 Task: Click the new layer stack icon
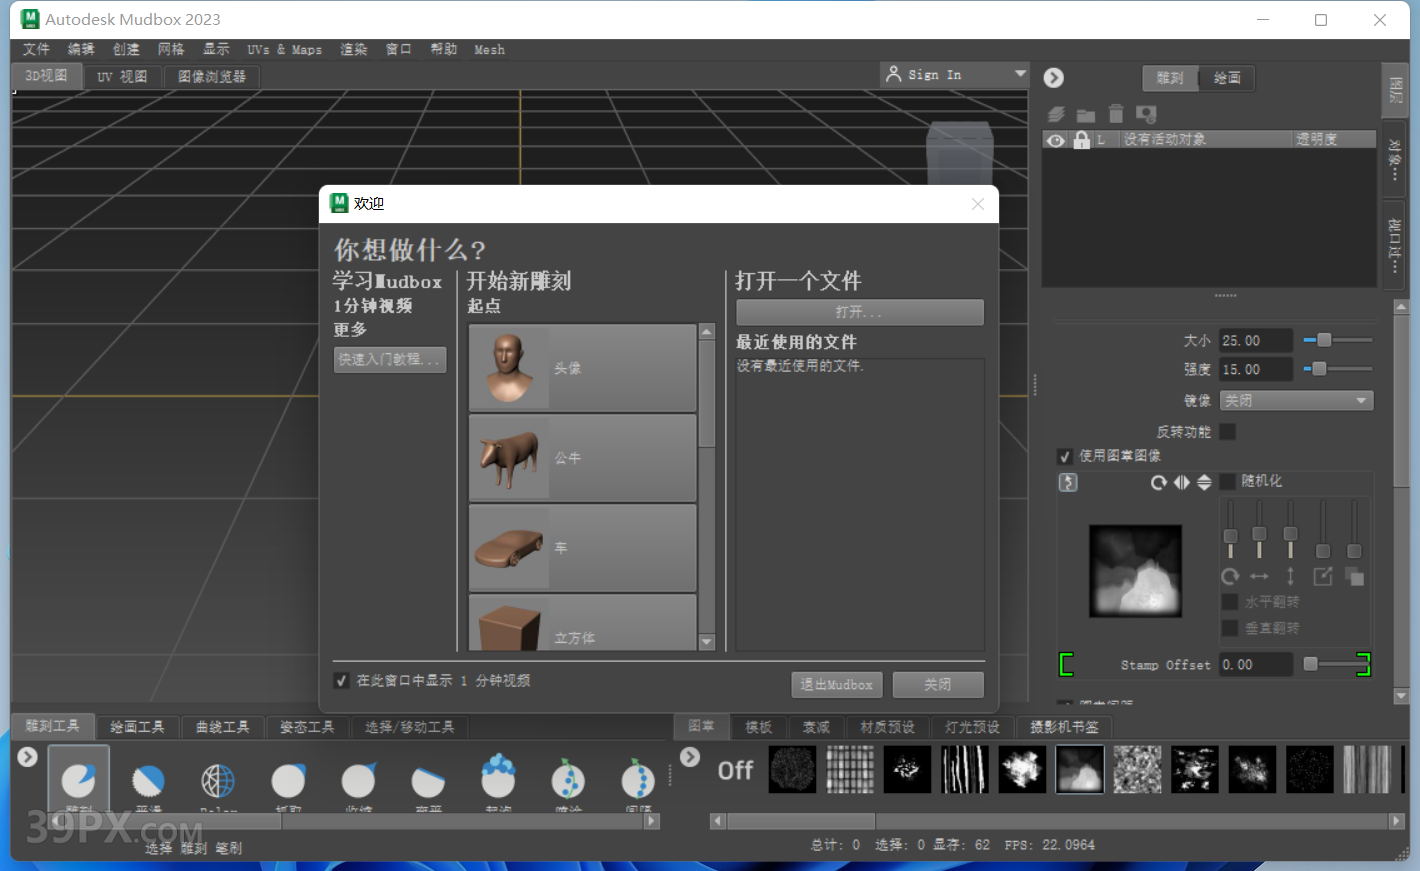tap(1056, 114)
